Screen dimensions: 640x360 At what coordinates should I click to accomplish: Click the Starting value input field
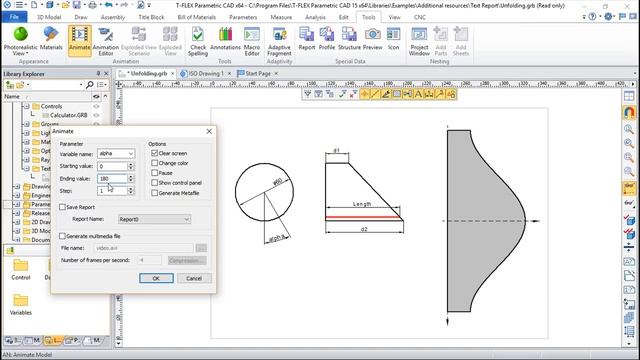tap(112, 166)
